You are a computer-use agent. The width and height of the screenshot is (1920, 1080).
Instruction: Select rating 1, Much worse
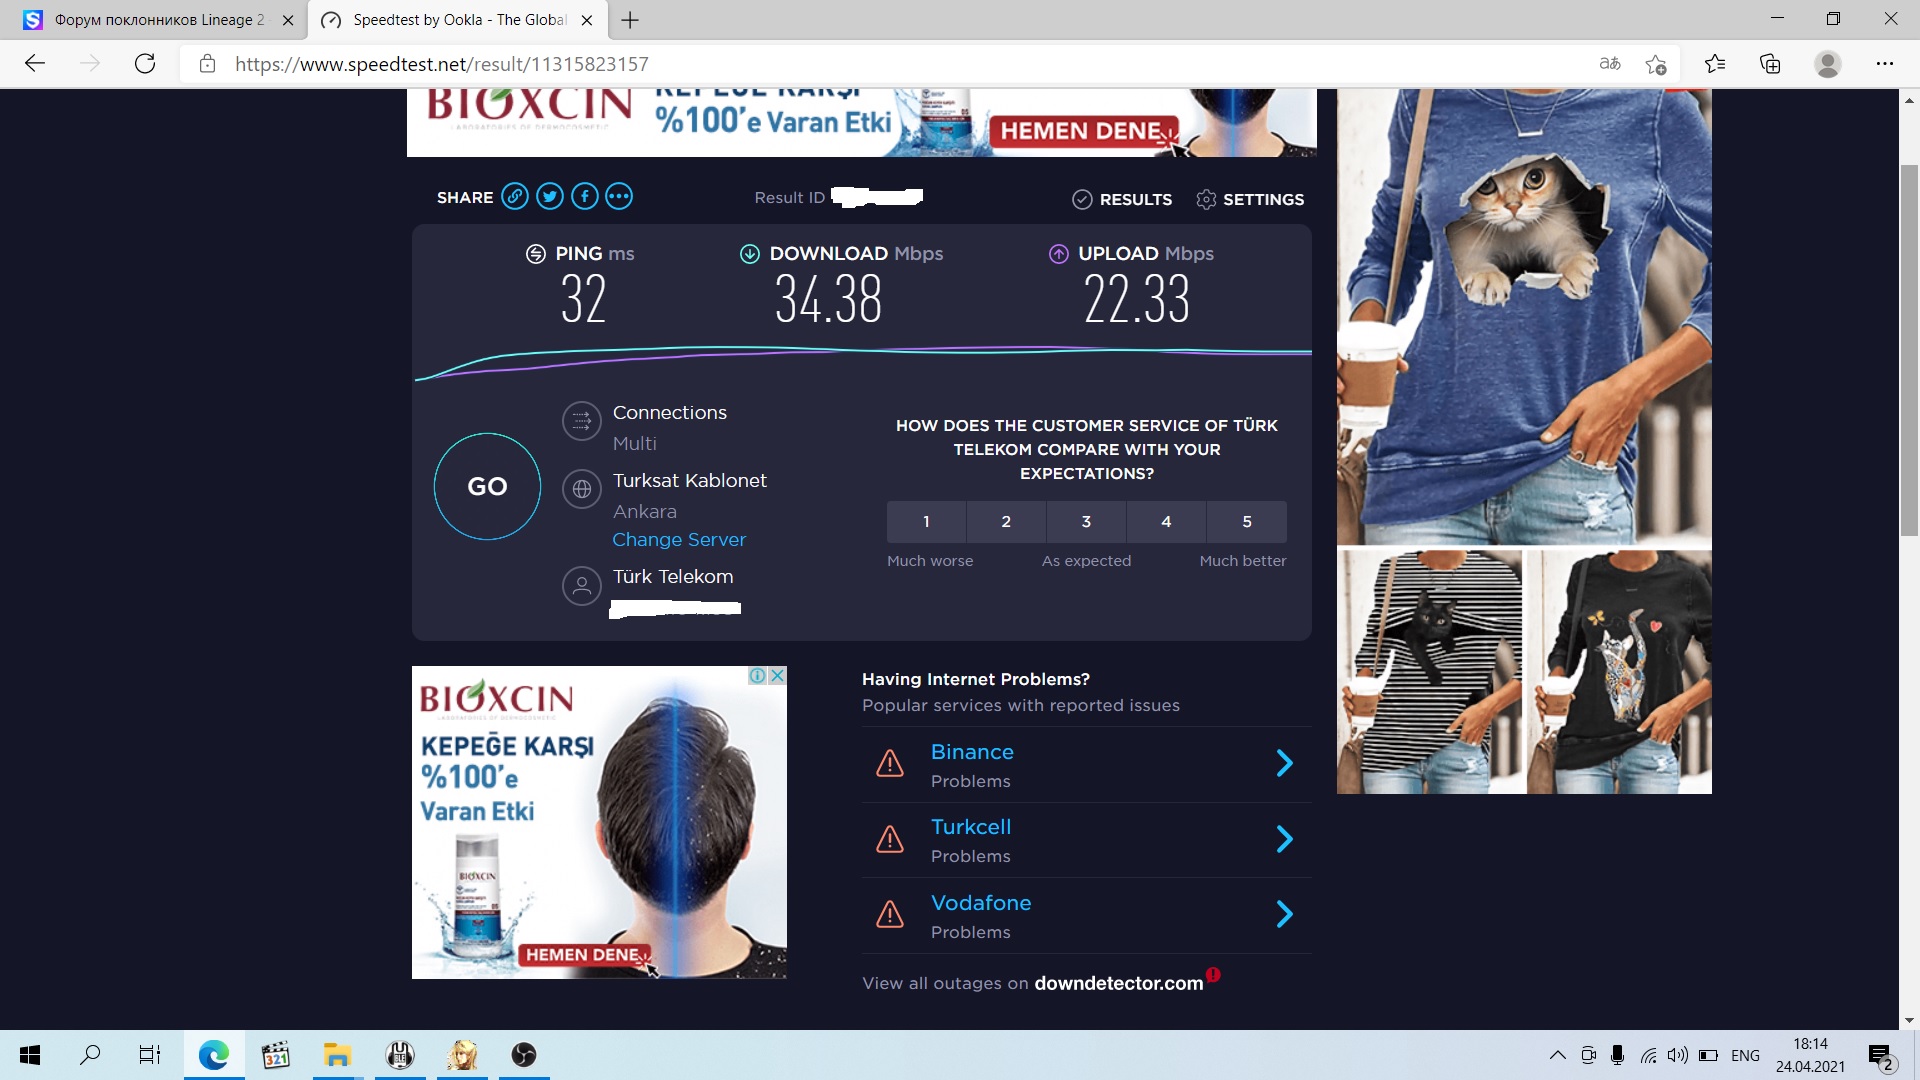(926, 521)
